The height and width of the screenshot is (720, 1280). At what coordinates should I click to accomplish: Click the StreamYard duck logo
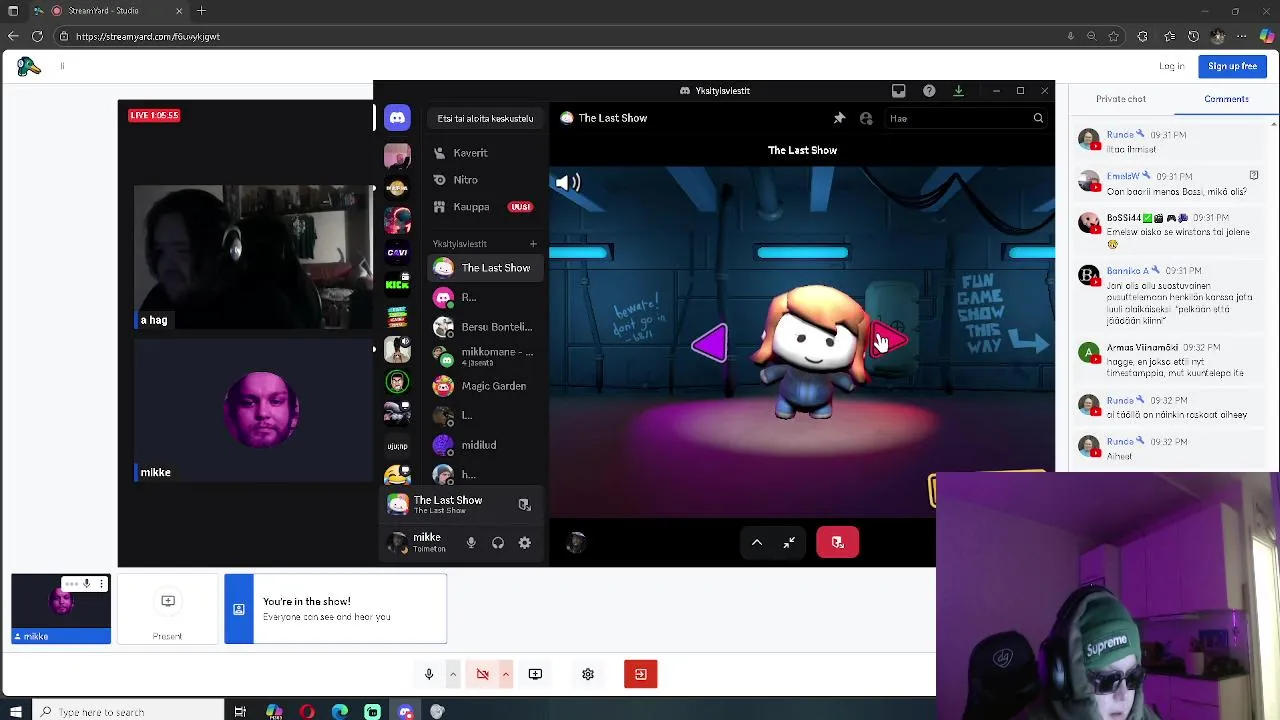point(29,66)
